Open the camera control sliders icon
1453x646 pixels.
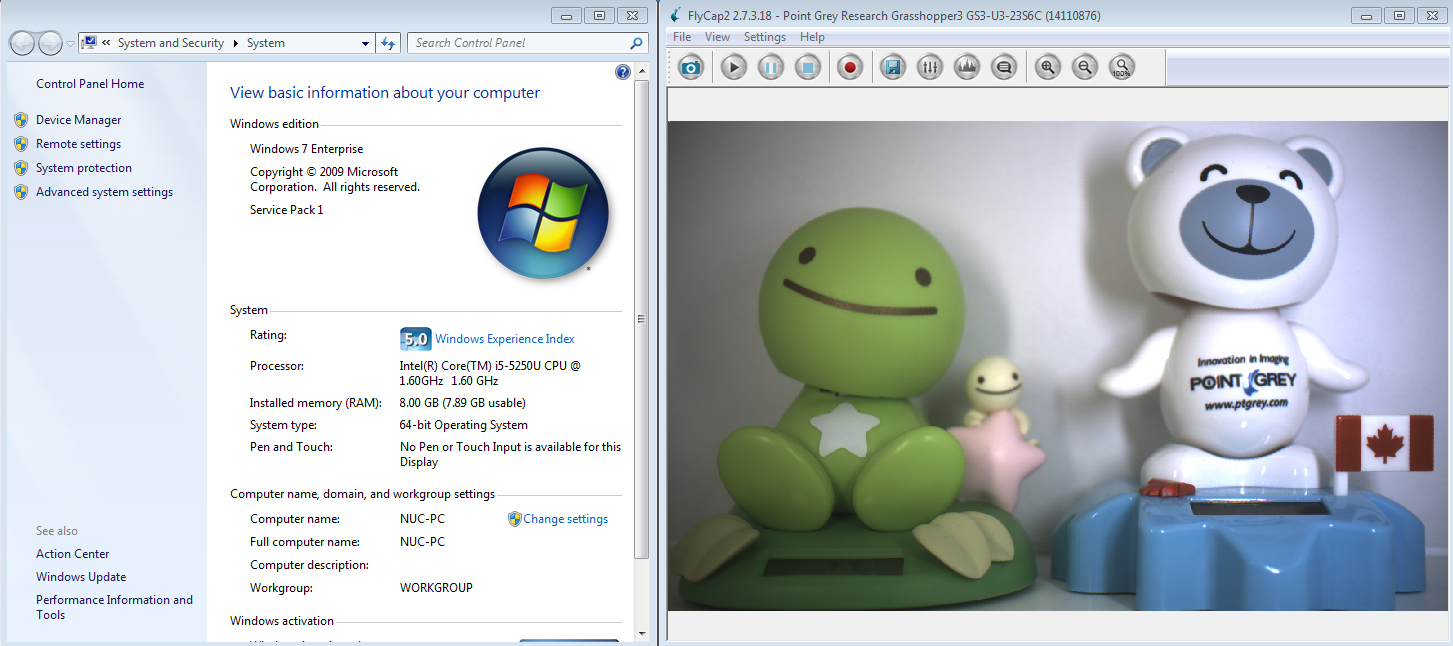pyautogui.click(x=929, y=66)
